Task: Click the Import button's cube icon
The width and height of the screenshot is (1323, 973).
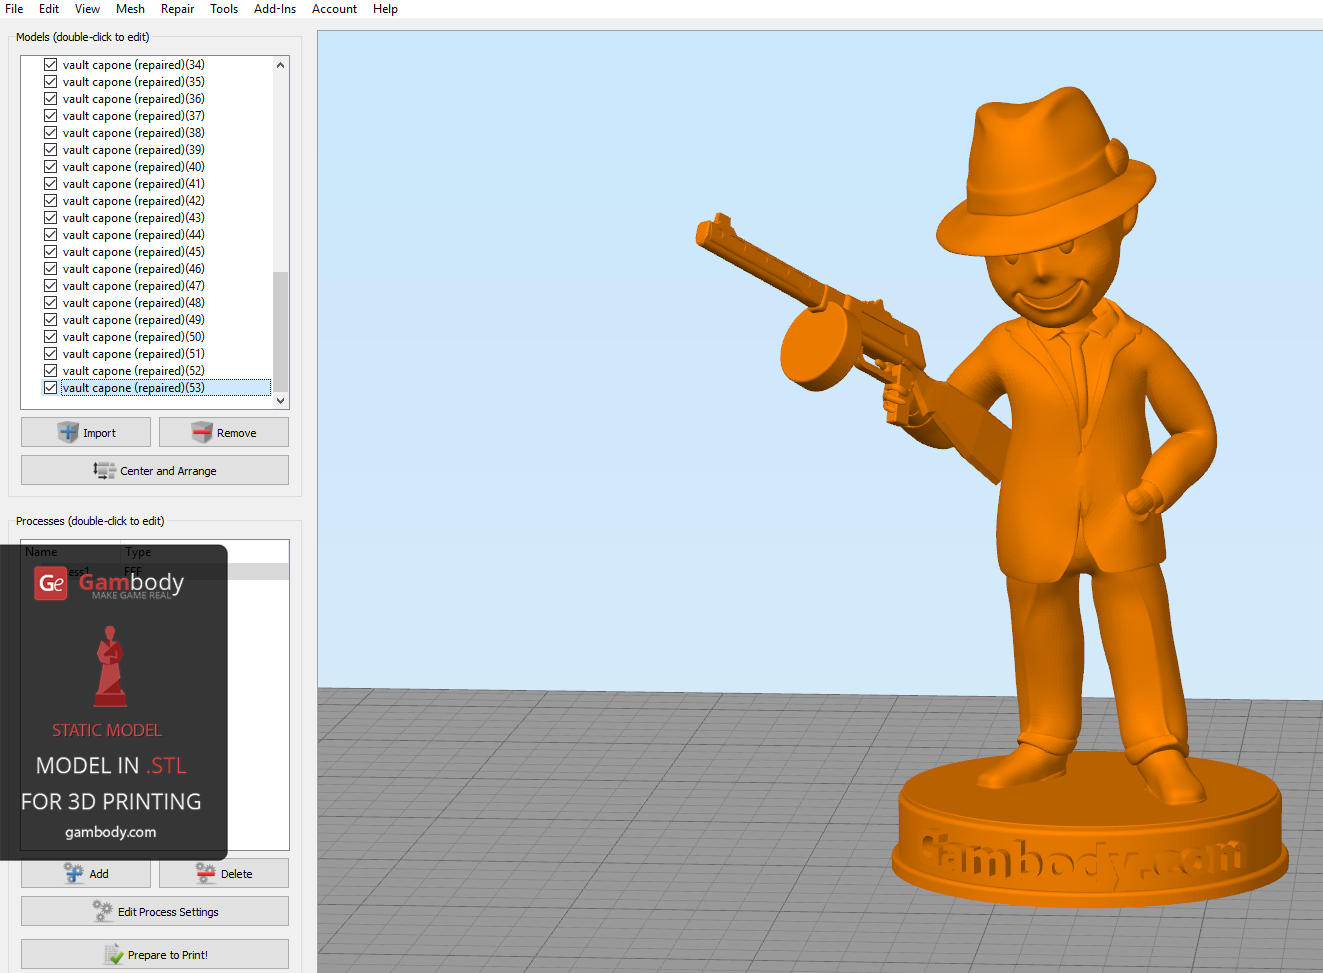Action: (x=68, y=432)
